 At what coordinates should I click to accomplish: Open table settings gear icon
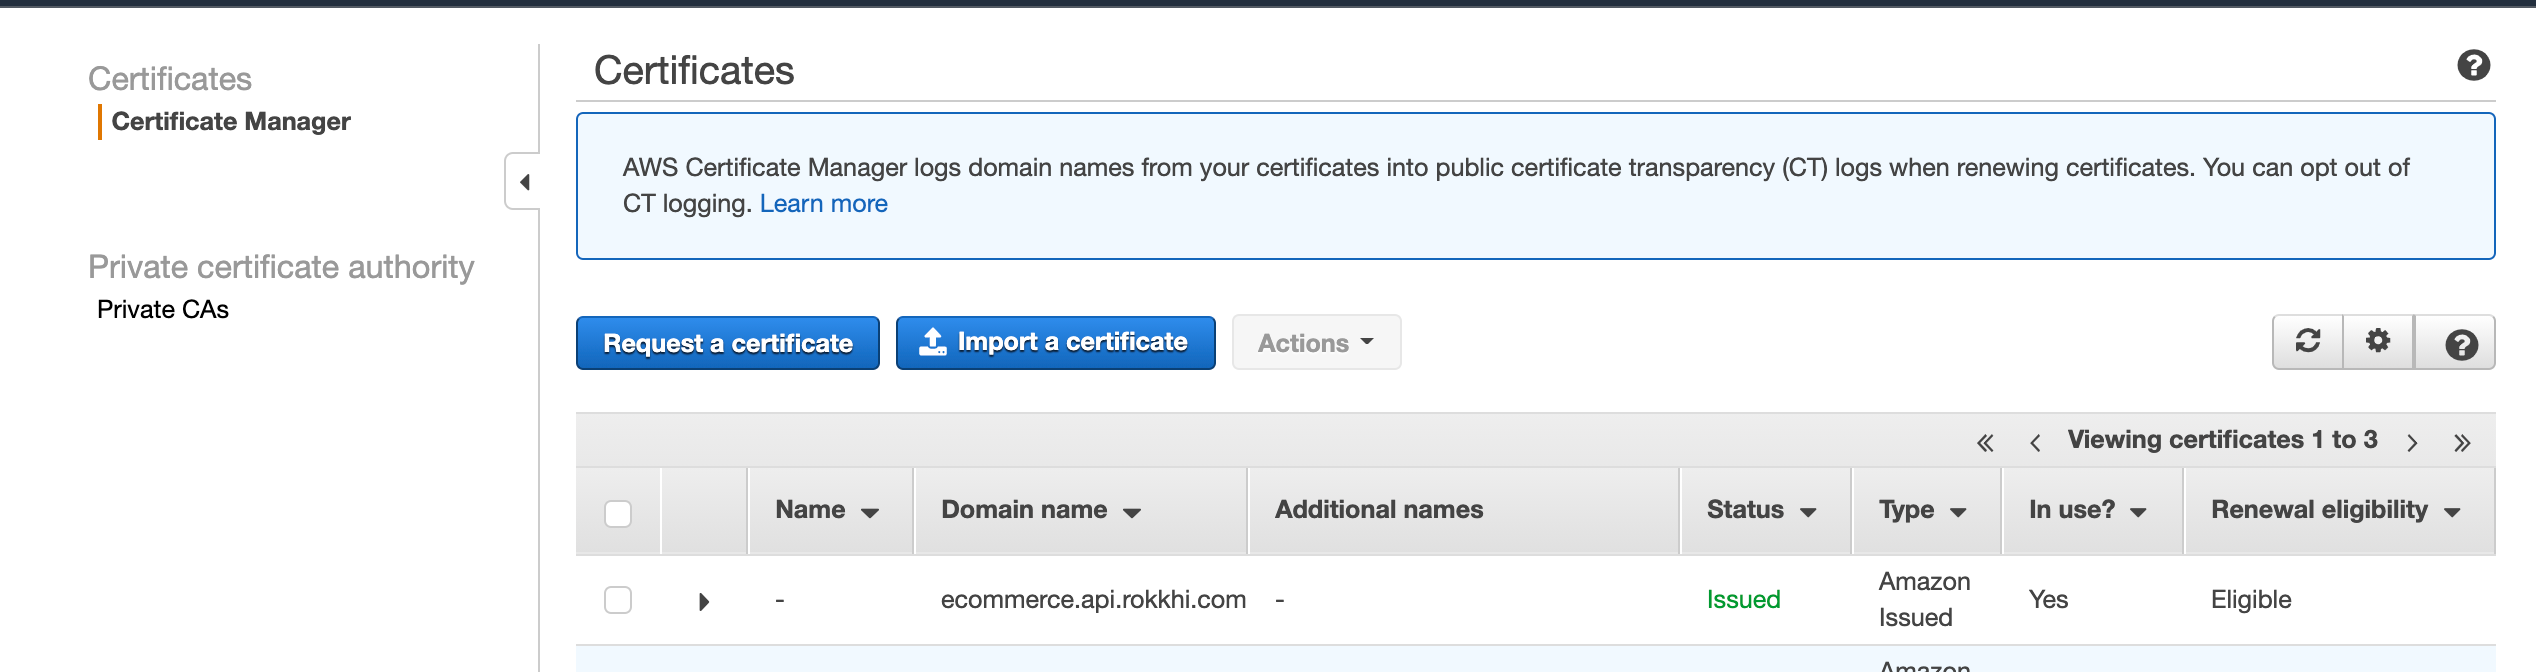tap(2378, 342)
